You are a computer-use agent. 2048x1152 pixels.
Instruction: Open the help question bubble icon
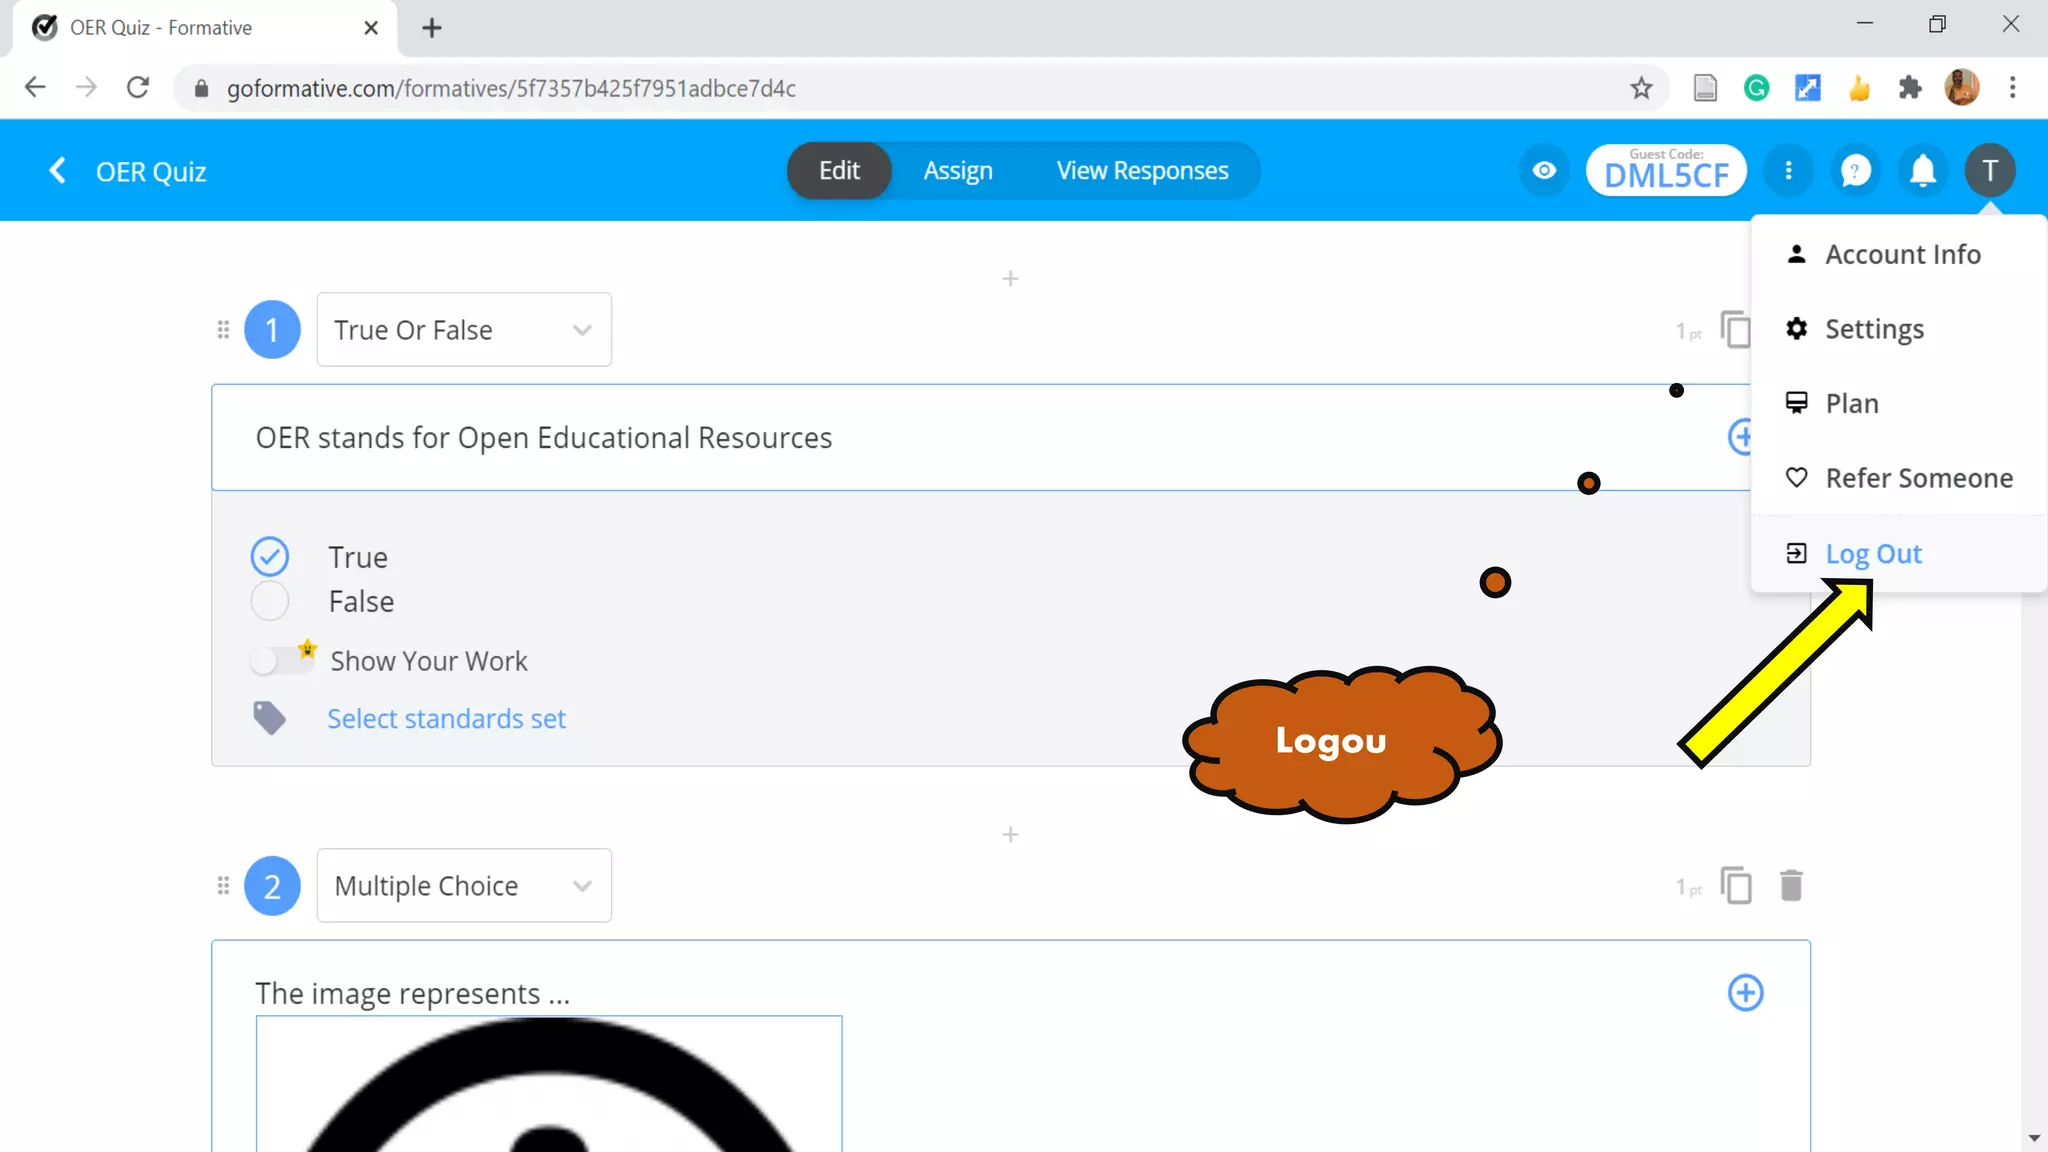pyautogui.click(x=1855, y=171)
